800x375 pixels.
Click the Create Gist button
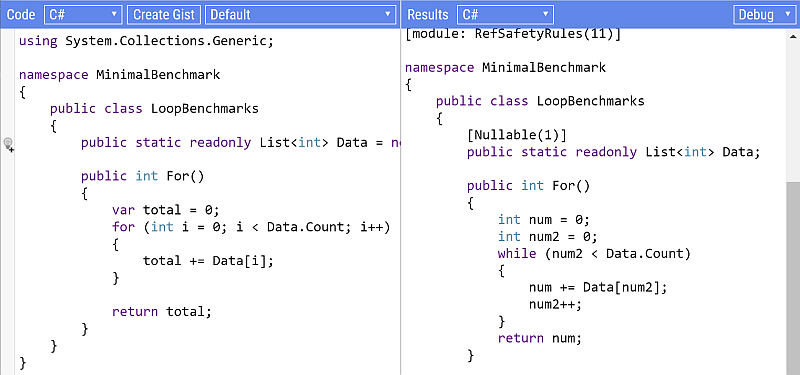pos(164,14)
